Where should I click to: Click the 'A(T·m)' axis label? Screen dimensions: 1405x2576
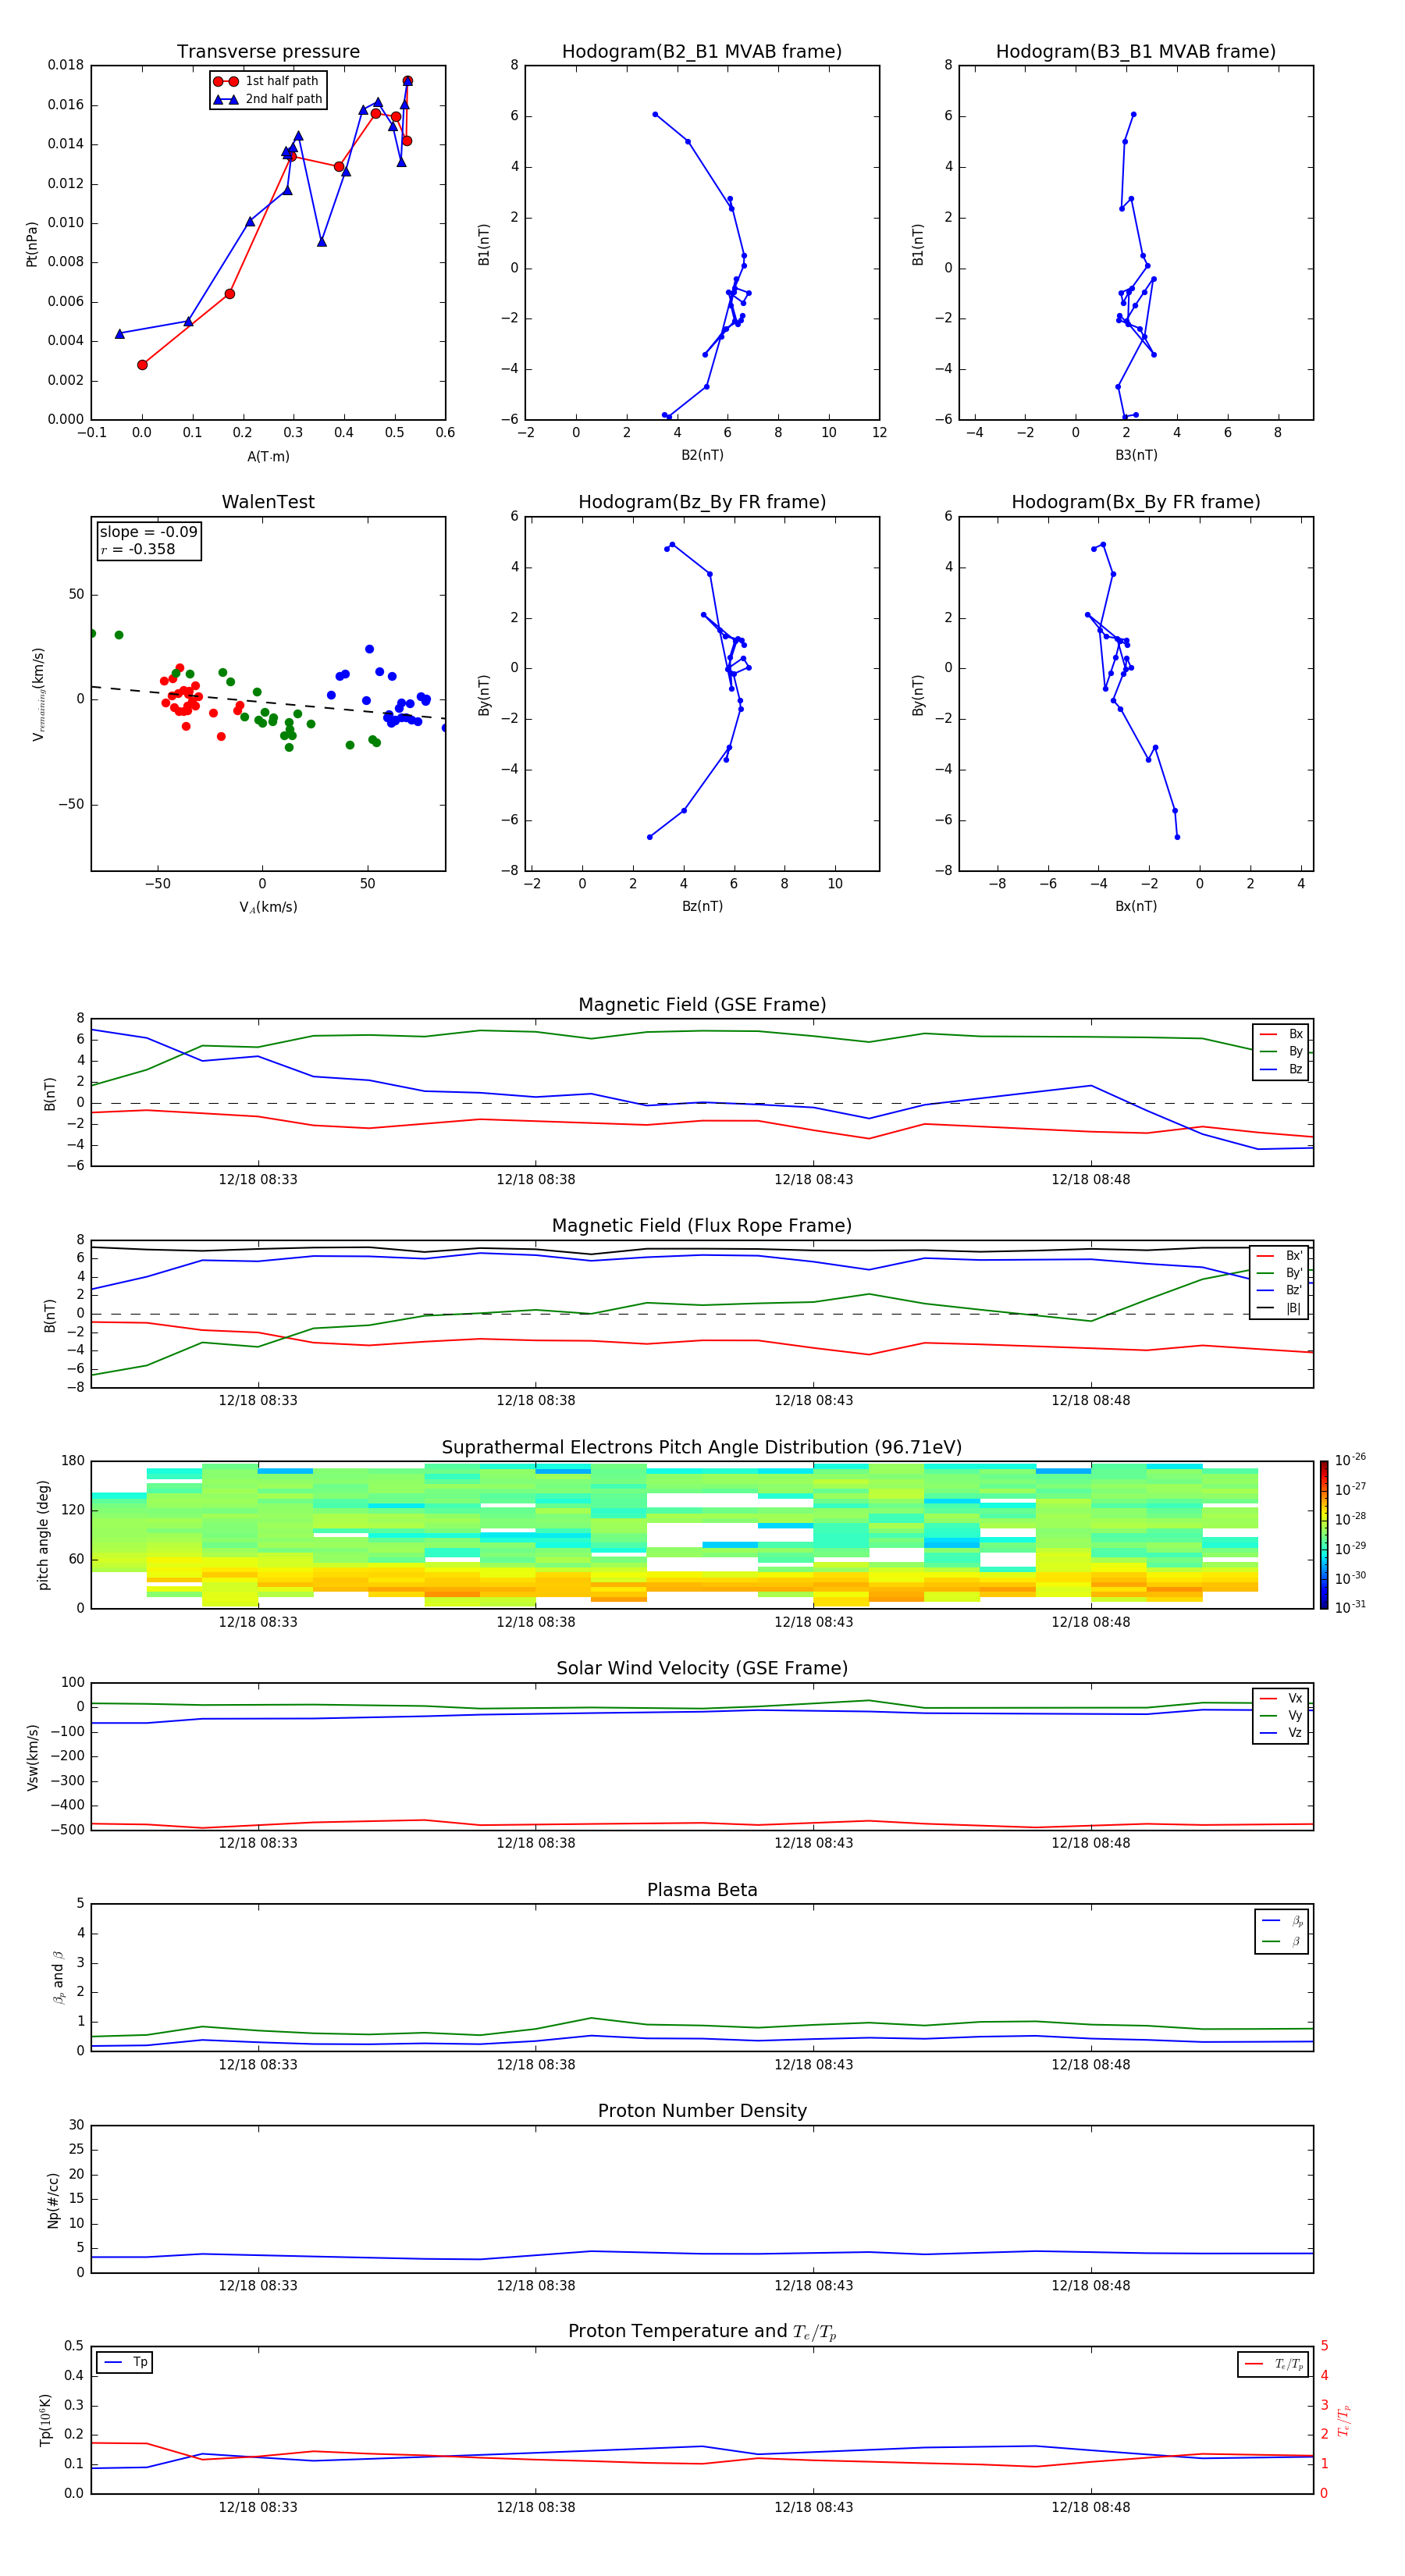coord(268,456)
